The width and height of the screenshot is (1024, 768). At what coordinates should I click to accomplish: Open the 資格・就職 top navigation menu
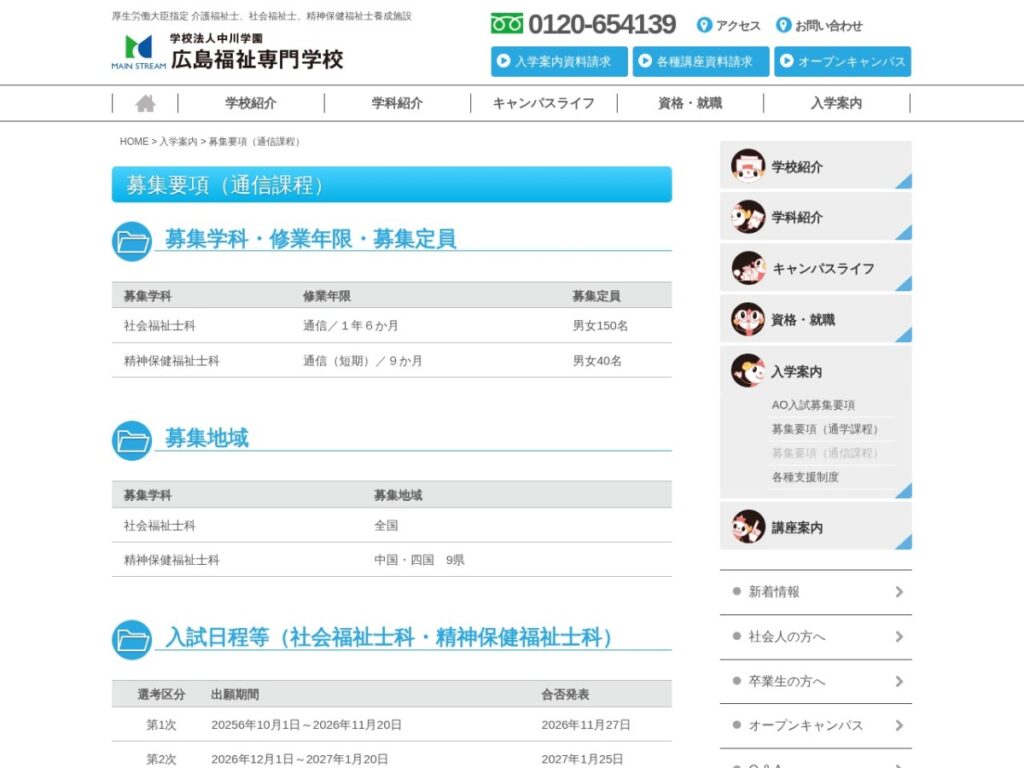690,103
